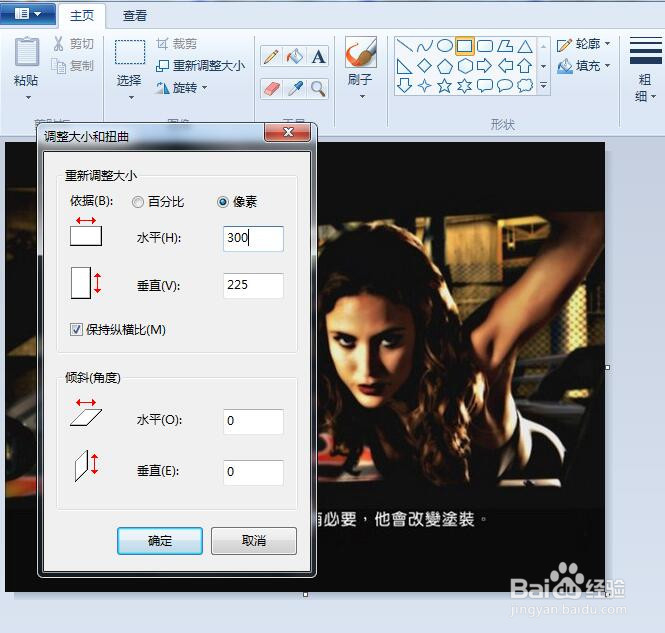Select the Fill with color bucket tool
The height and width of the screenshot is (633, 665).
(295, 56)
